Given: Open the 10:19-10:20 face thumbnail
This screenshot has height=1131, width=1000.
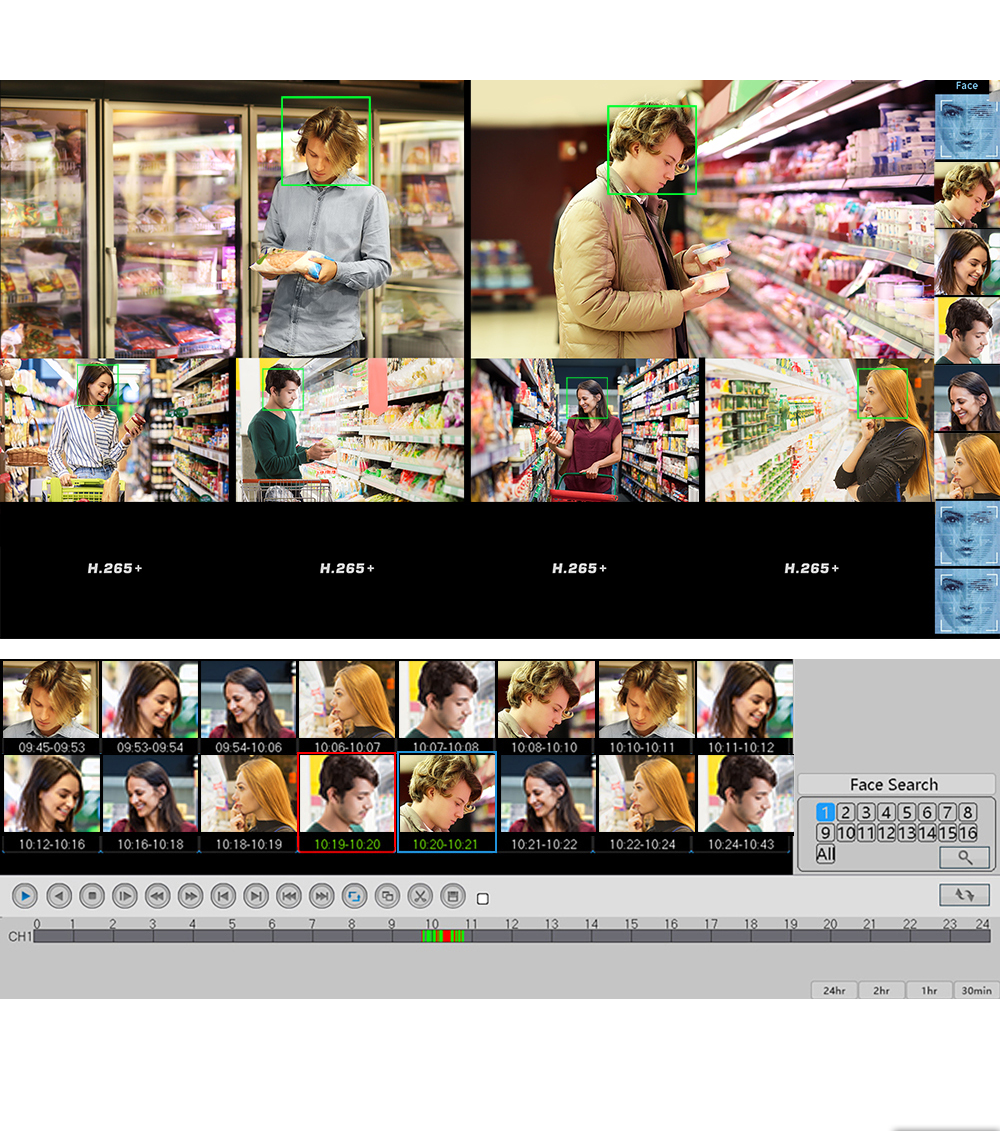Looking at the screenshot, I should (x=347, y=802).
